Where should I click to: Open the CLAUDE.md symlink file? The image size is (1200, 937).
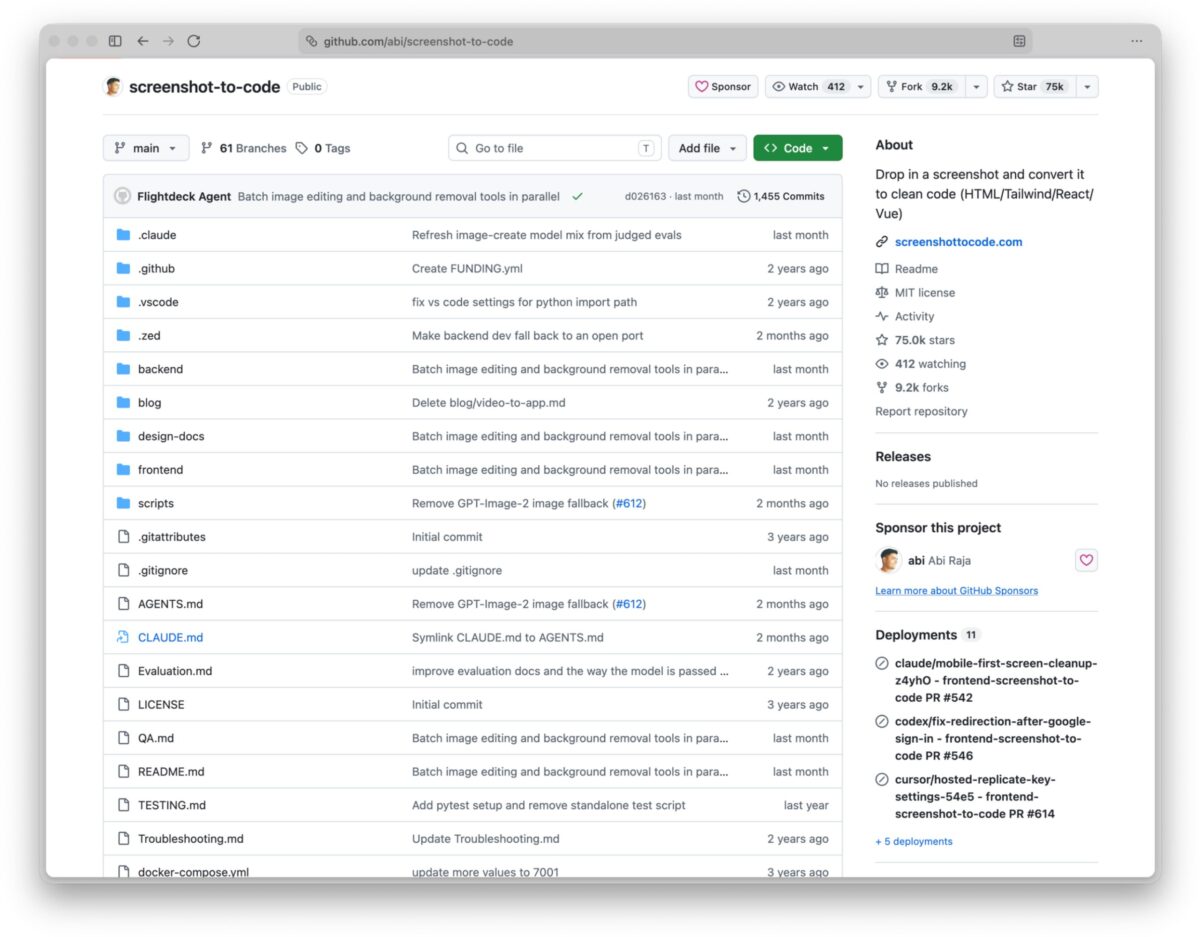170,637
